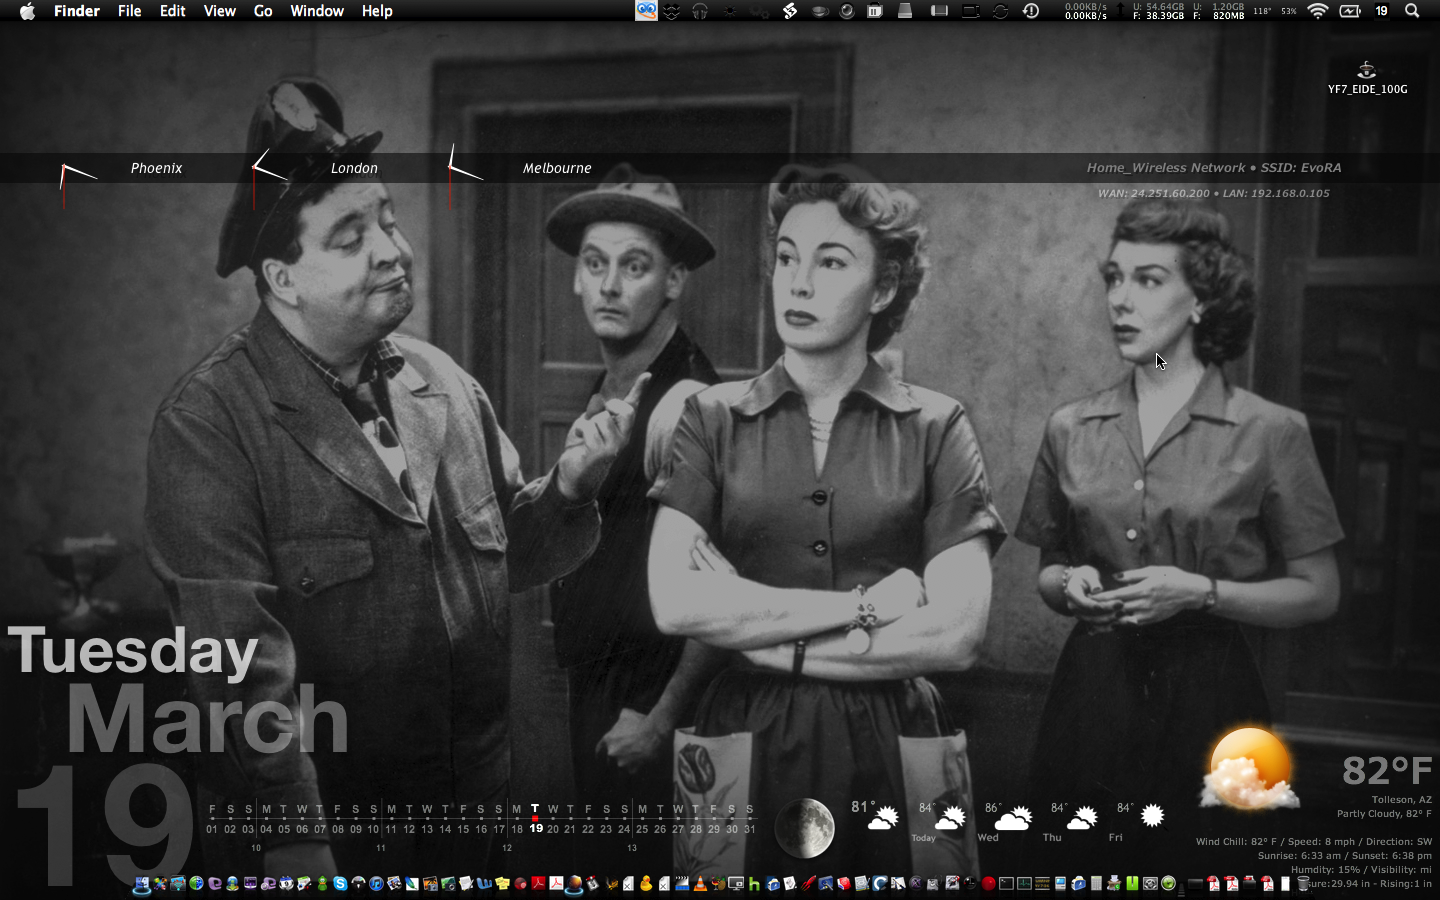Click the display icon in menu bar

pyautogui.click(x=971, y=11)
